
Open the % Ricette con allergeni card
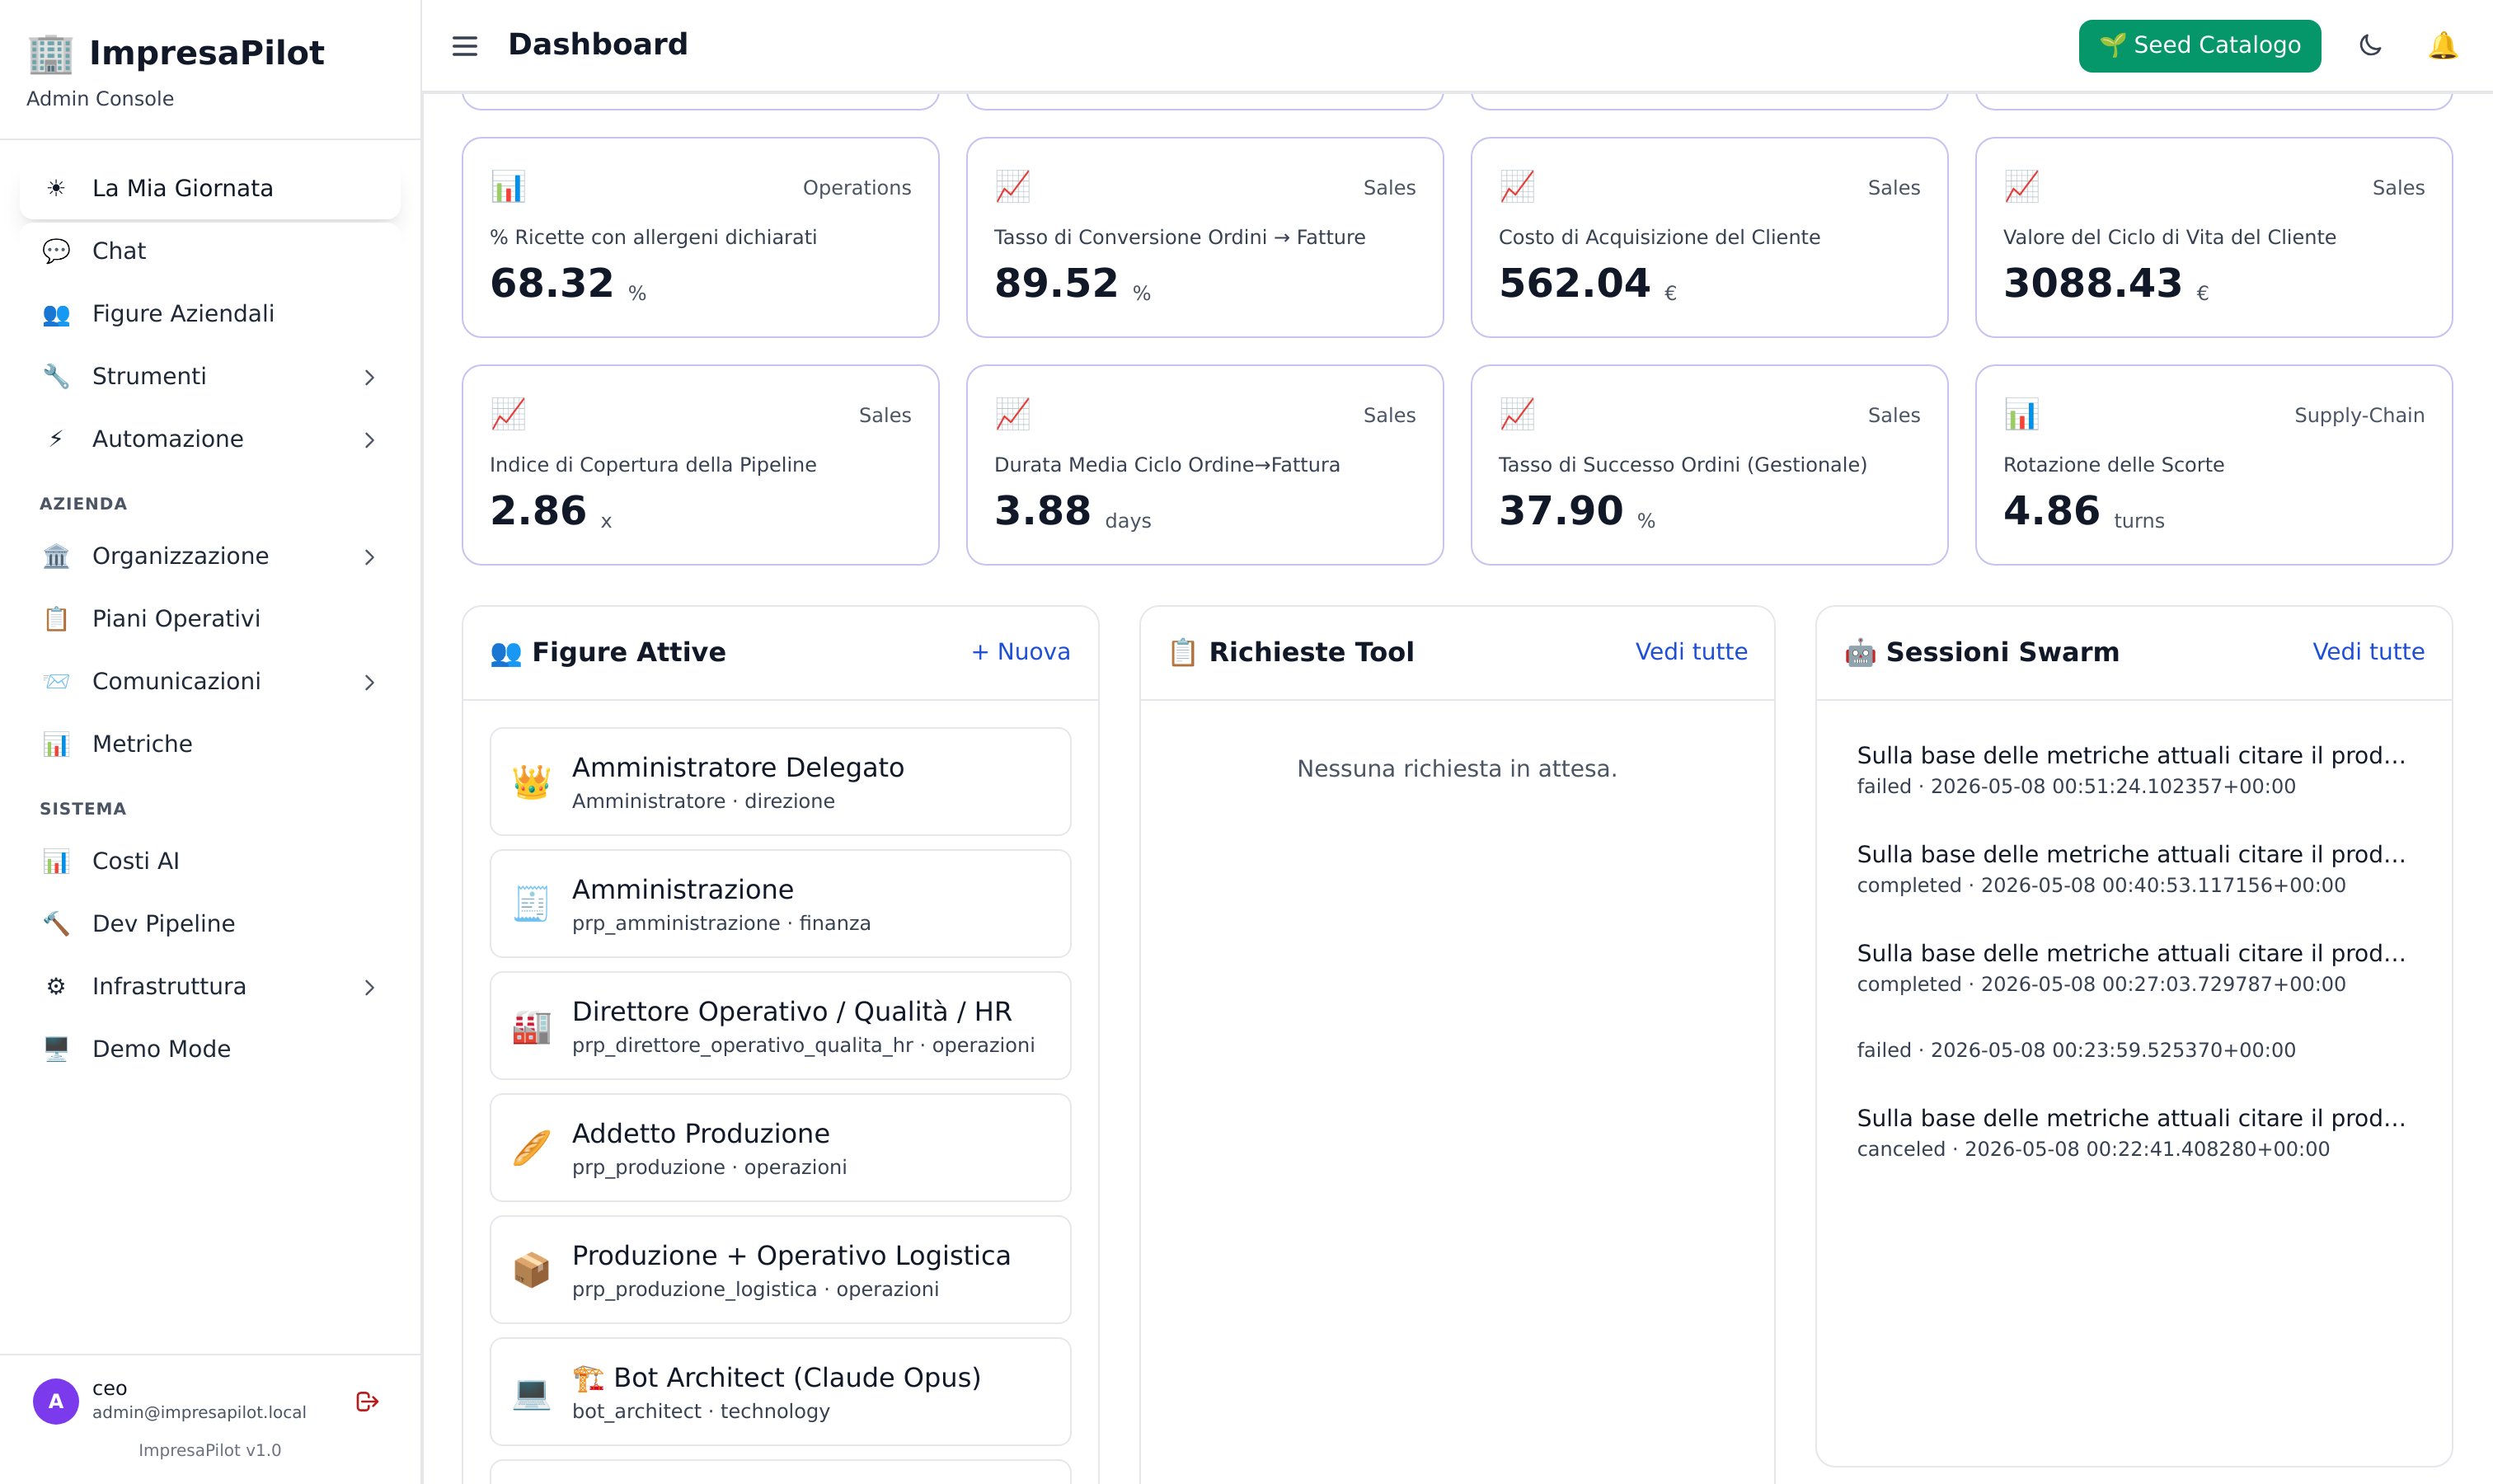pos(700,237)
